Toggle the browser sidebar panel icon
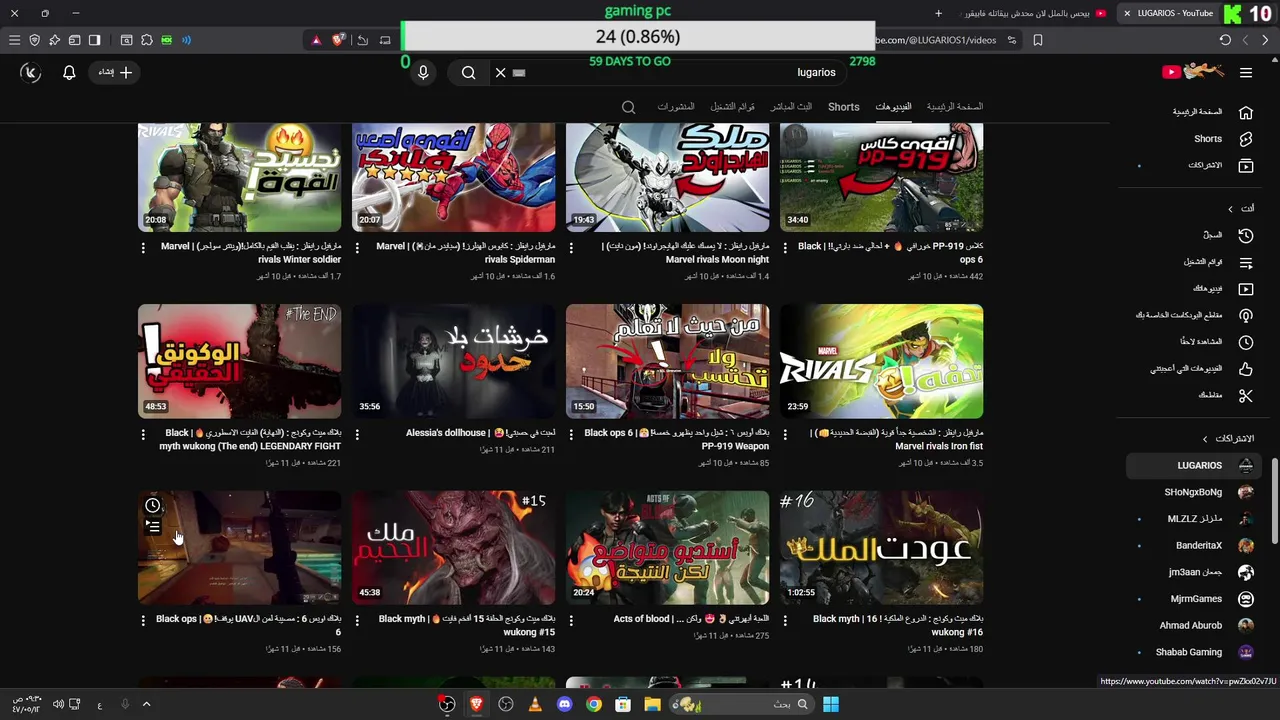Screen dimensions: 1280x720 94,40
